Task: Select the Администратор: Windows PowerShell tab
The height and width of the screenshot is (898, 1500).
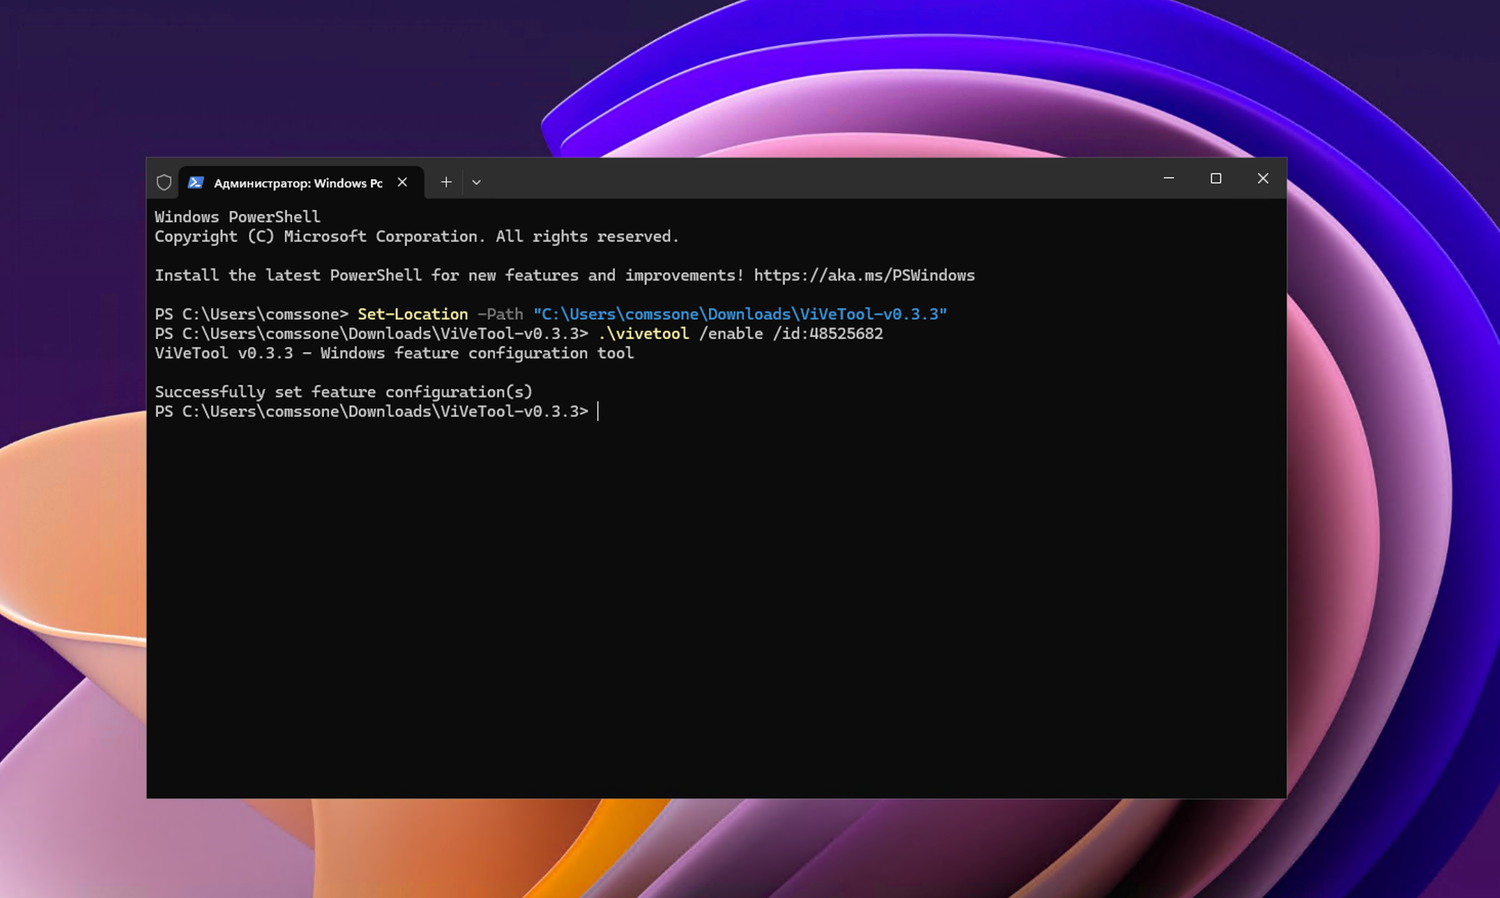Action: 301,182
